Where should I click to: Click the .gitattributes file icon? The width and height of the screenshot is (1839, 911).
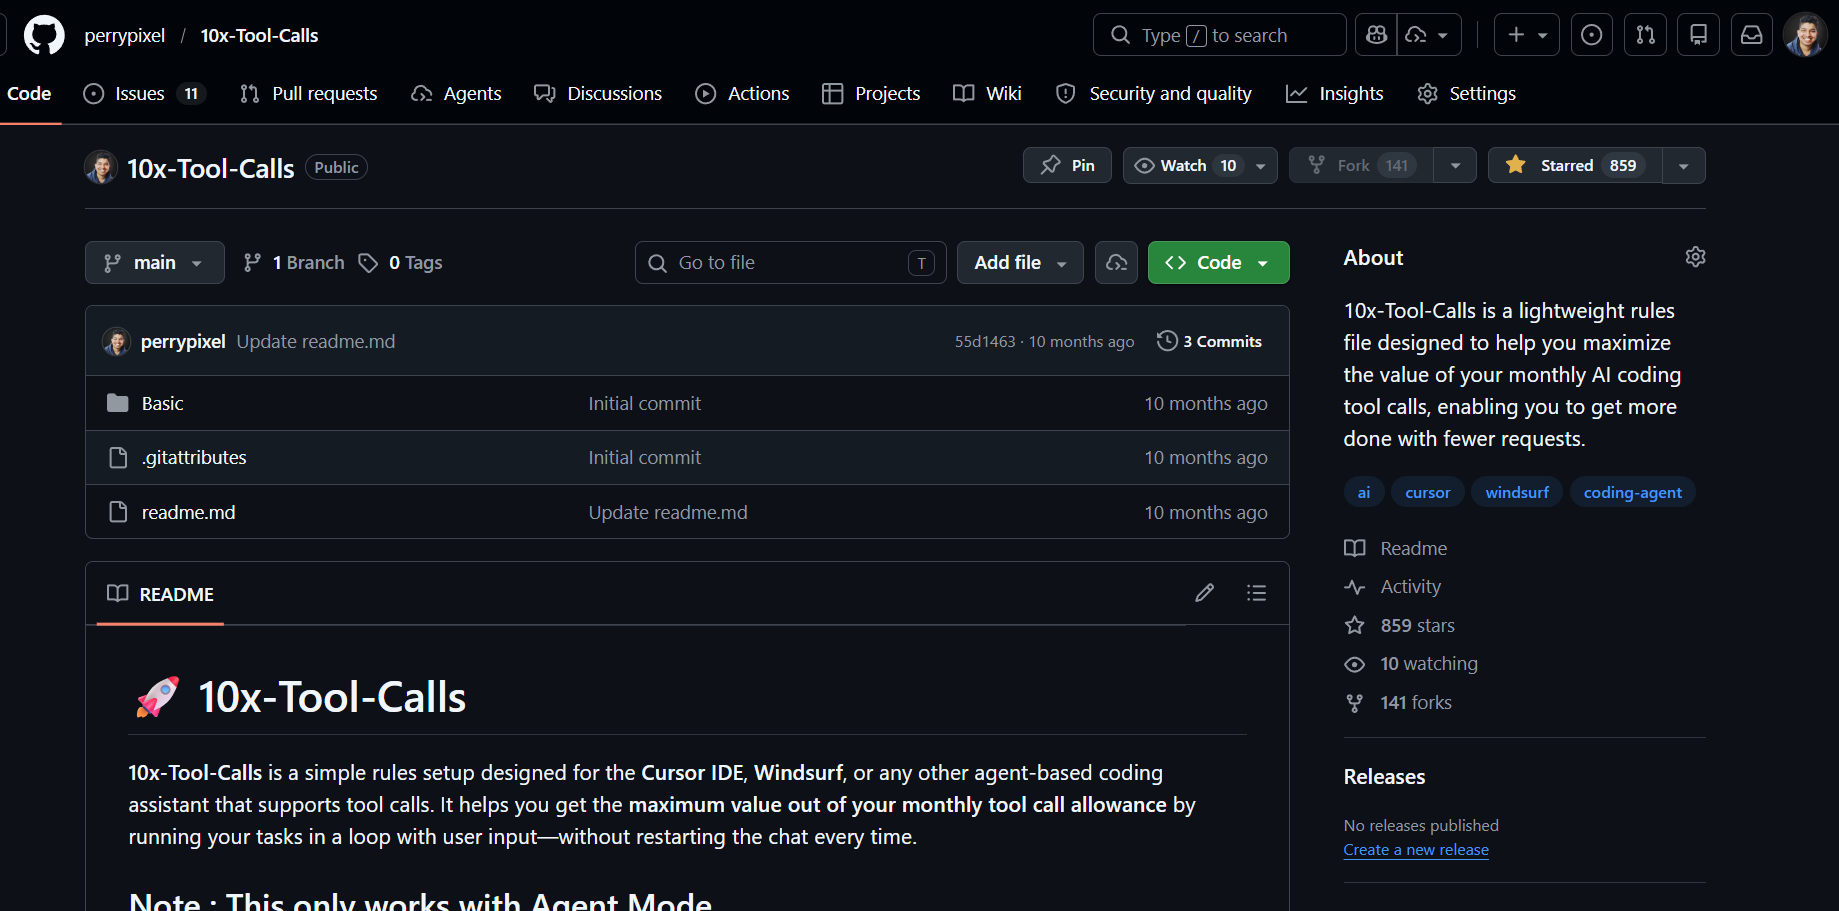point(118,458)
